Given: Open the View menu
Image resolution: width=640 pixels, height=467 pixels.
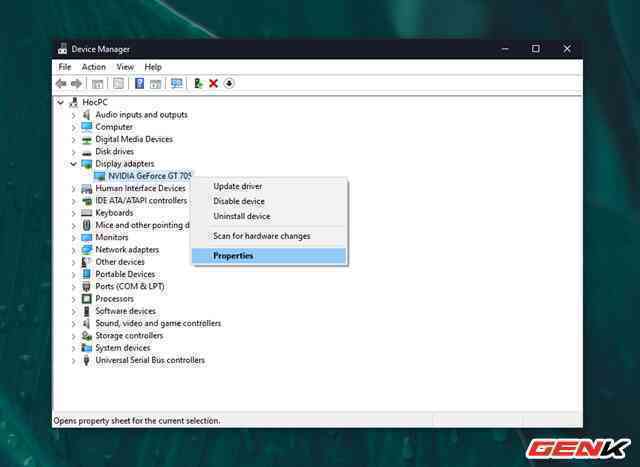Looking at the screenshot, I should (125, 67).
